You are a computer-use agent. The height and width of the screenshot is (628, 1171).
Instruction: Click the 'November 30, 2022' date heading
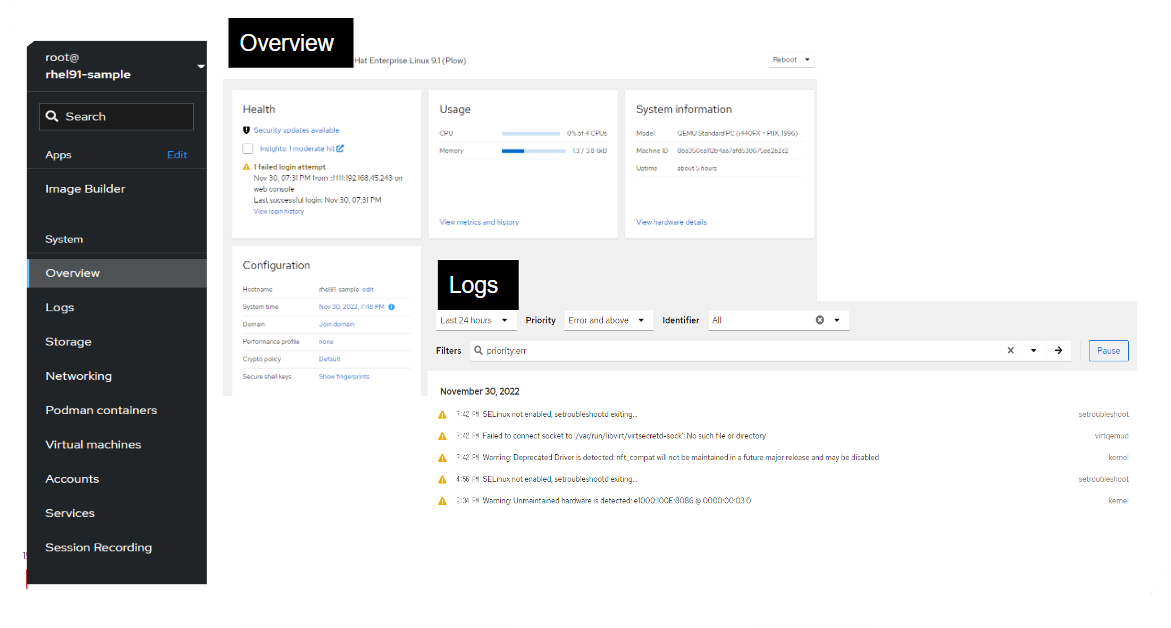[479, 391]
